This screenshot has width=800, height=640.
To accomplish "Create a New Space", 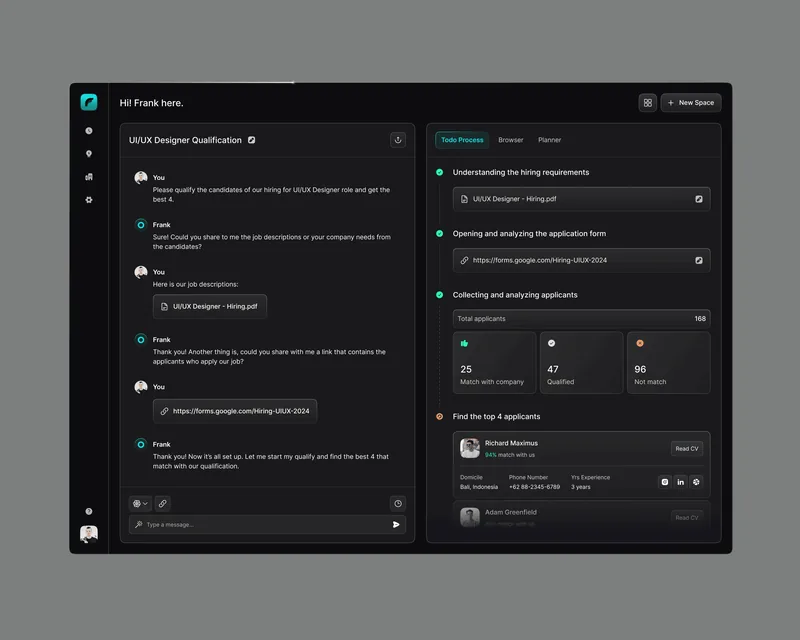I will [x=691, y=103].
